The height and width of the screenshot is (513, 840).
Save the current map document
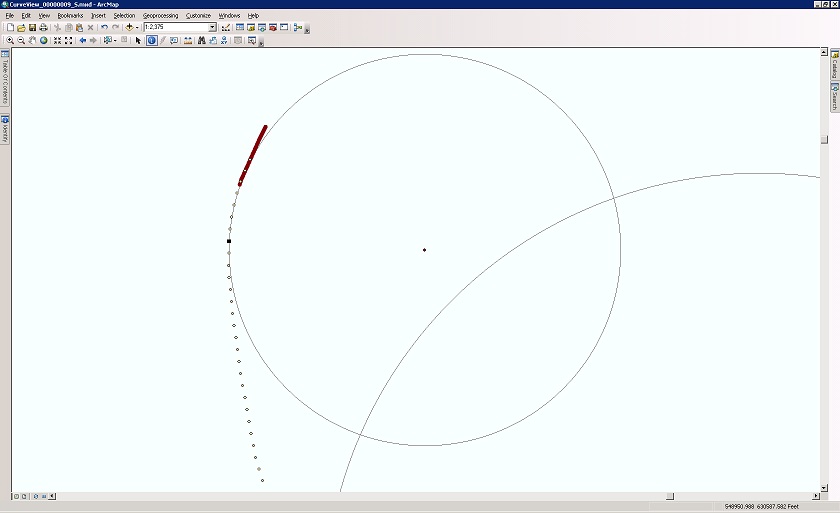click(32, 27)
